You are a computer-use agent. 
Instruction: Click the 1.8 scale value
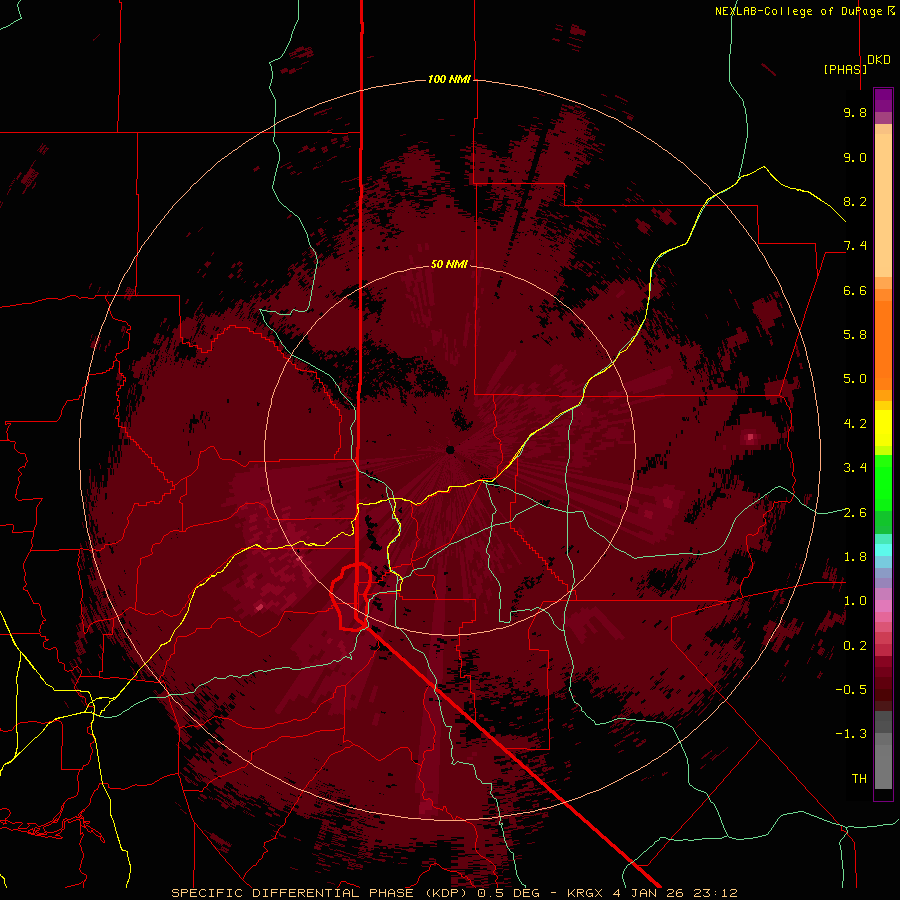855,557
